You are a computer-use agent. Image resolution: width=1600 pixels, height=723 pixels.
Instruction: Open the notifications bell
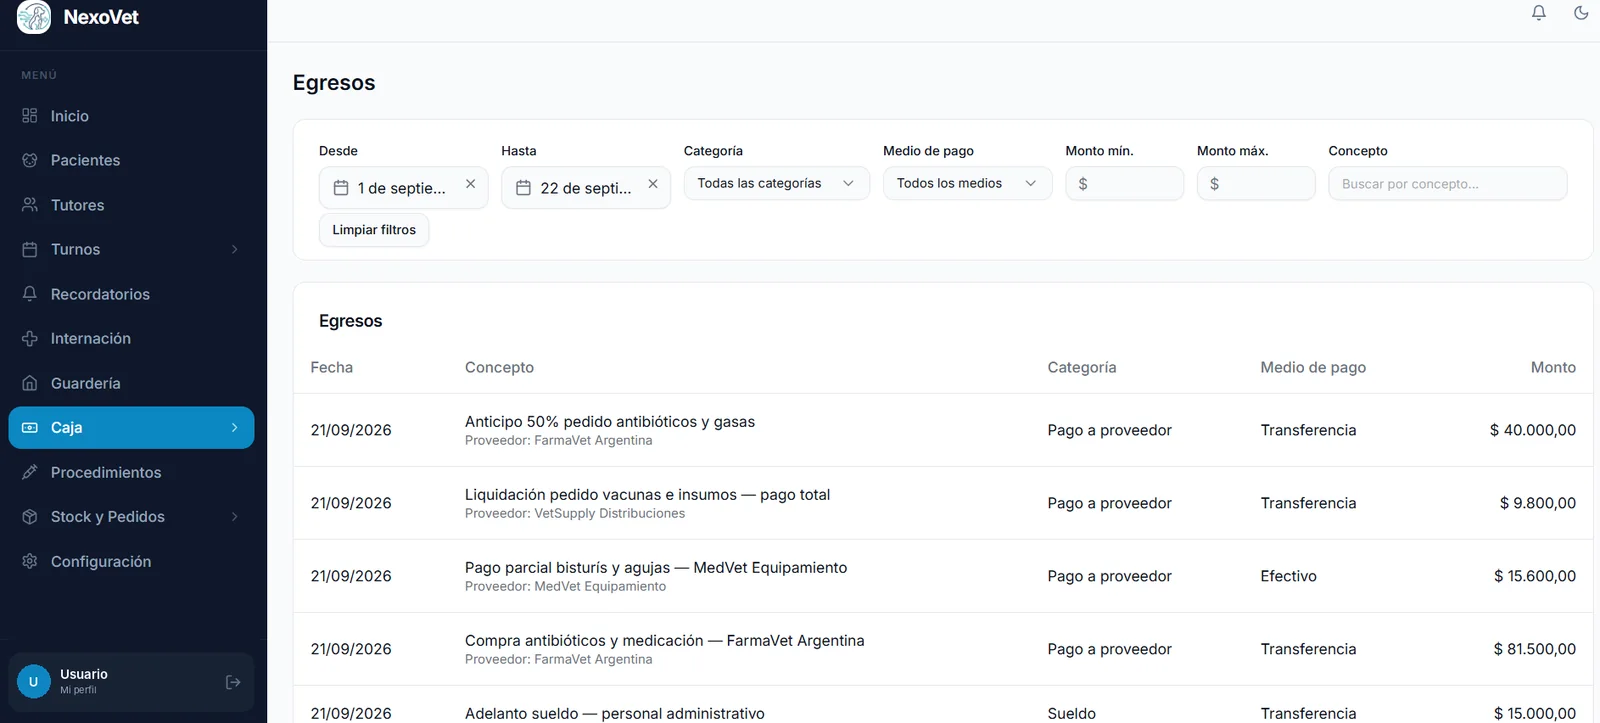(x=1539, y=13)
